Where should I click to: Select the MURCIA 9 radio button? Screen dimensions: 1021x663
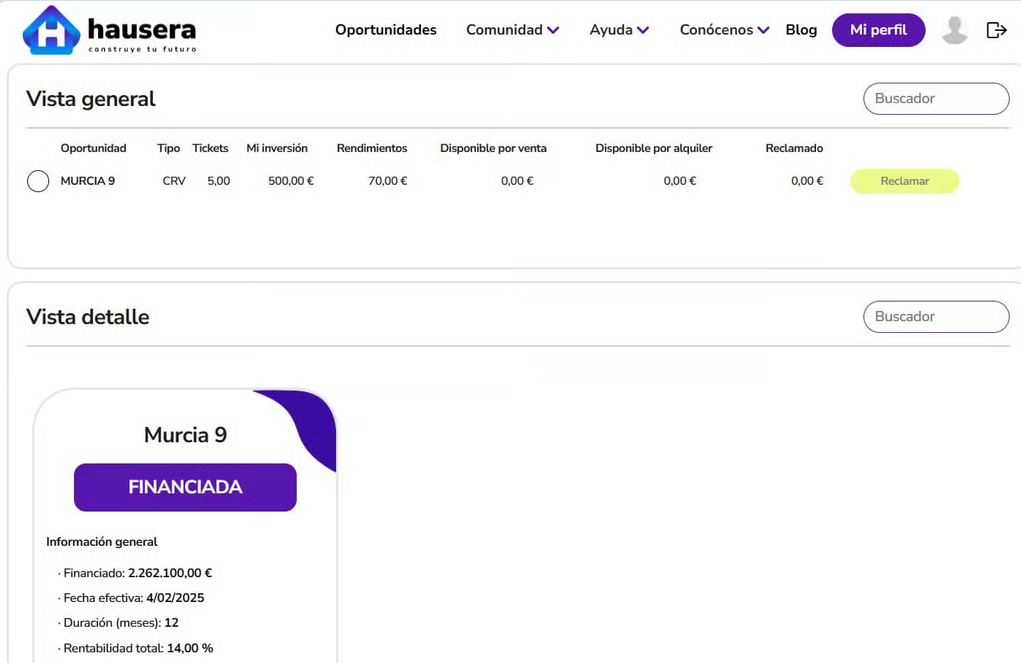(38, 181)
